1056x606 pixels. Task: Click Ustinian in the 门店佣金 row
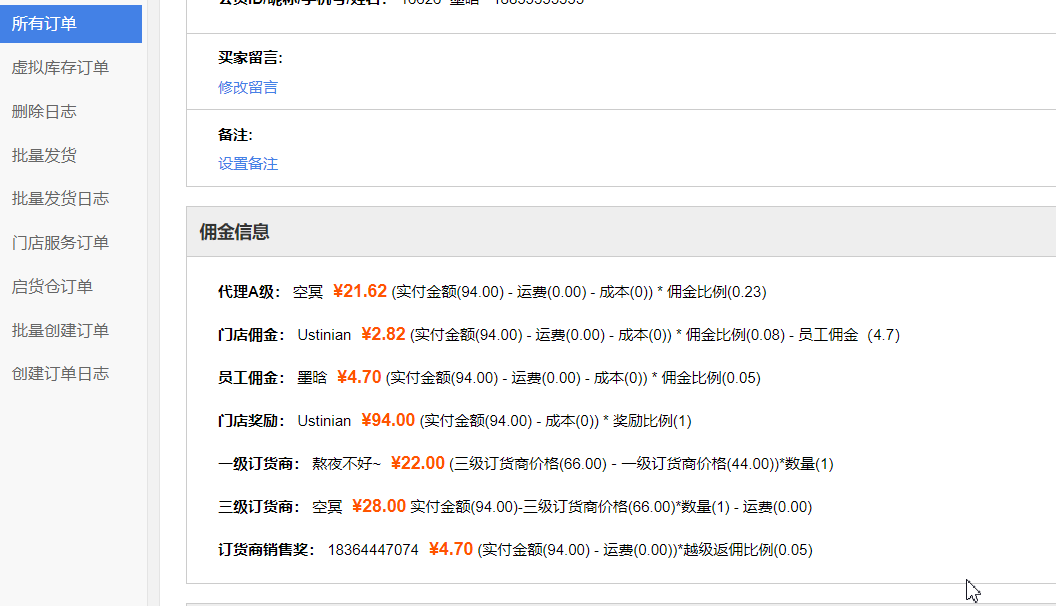[x=324, y=335]
